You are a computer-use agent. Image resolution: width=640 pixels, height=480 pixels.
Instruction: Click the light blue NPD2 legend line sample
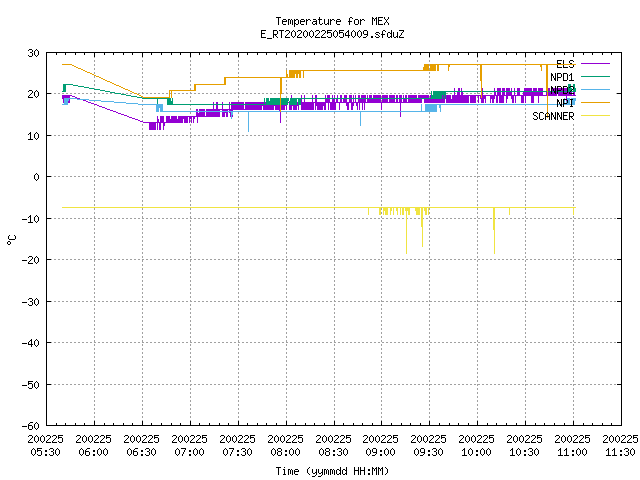[595, 89]
